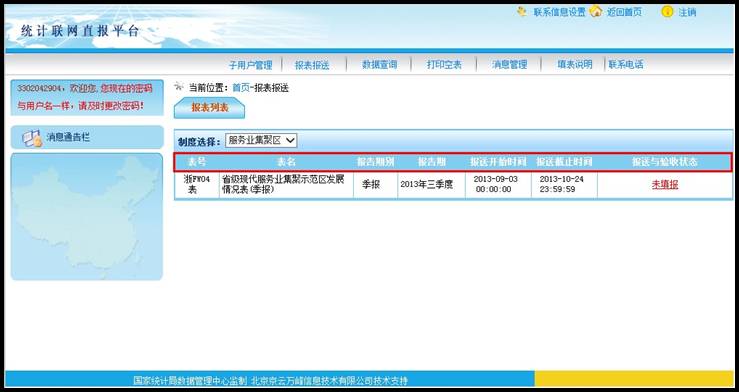This screenshot has width=739, height=392.
Task: Click 联系电话 in the navigation bar
Action: [x=626, y=65]
